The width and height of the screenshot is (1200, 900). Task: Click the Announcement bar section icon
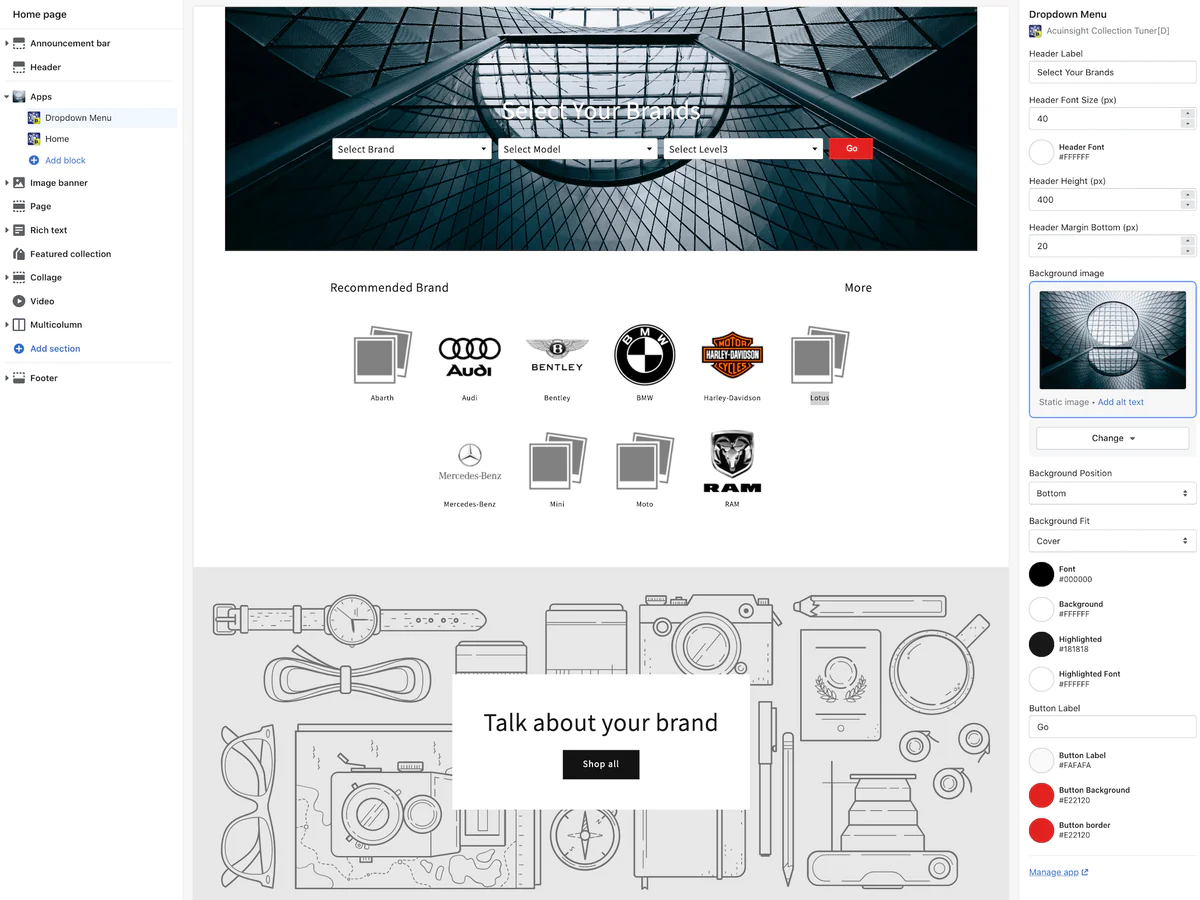[x=19, y=43]
